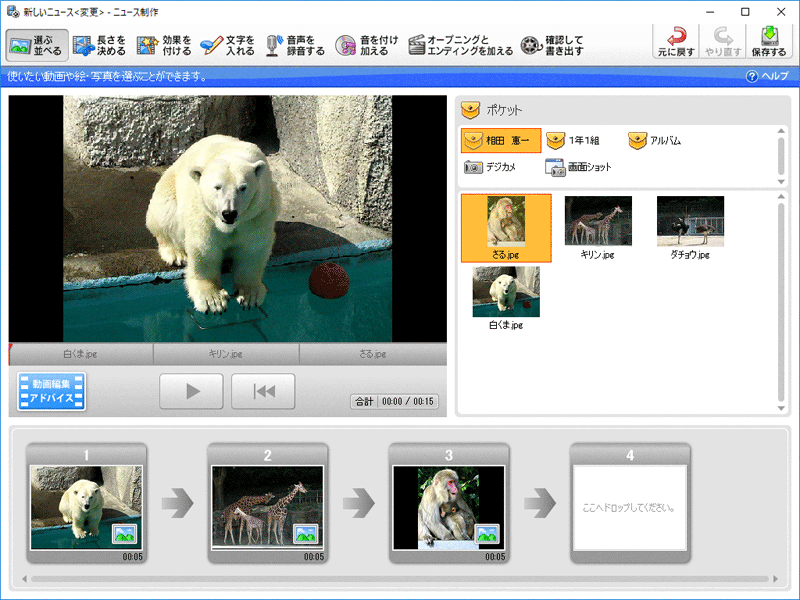Open オープニングとエンディングを加える step
The image size is (800, 600).
461,45
